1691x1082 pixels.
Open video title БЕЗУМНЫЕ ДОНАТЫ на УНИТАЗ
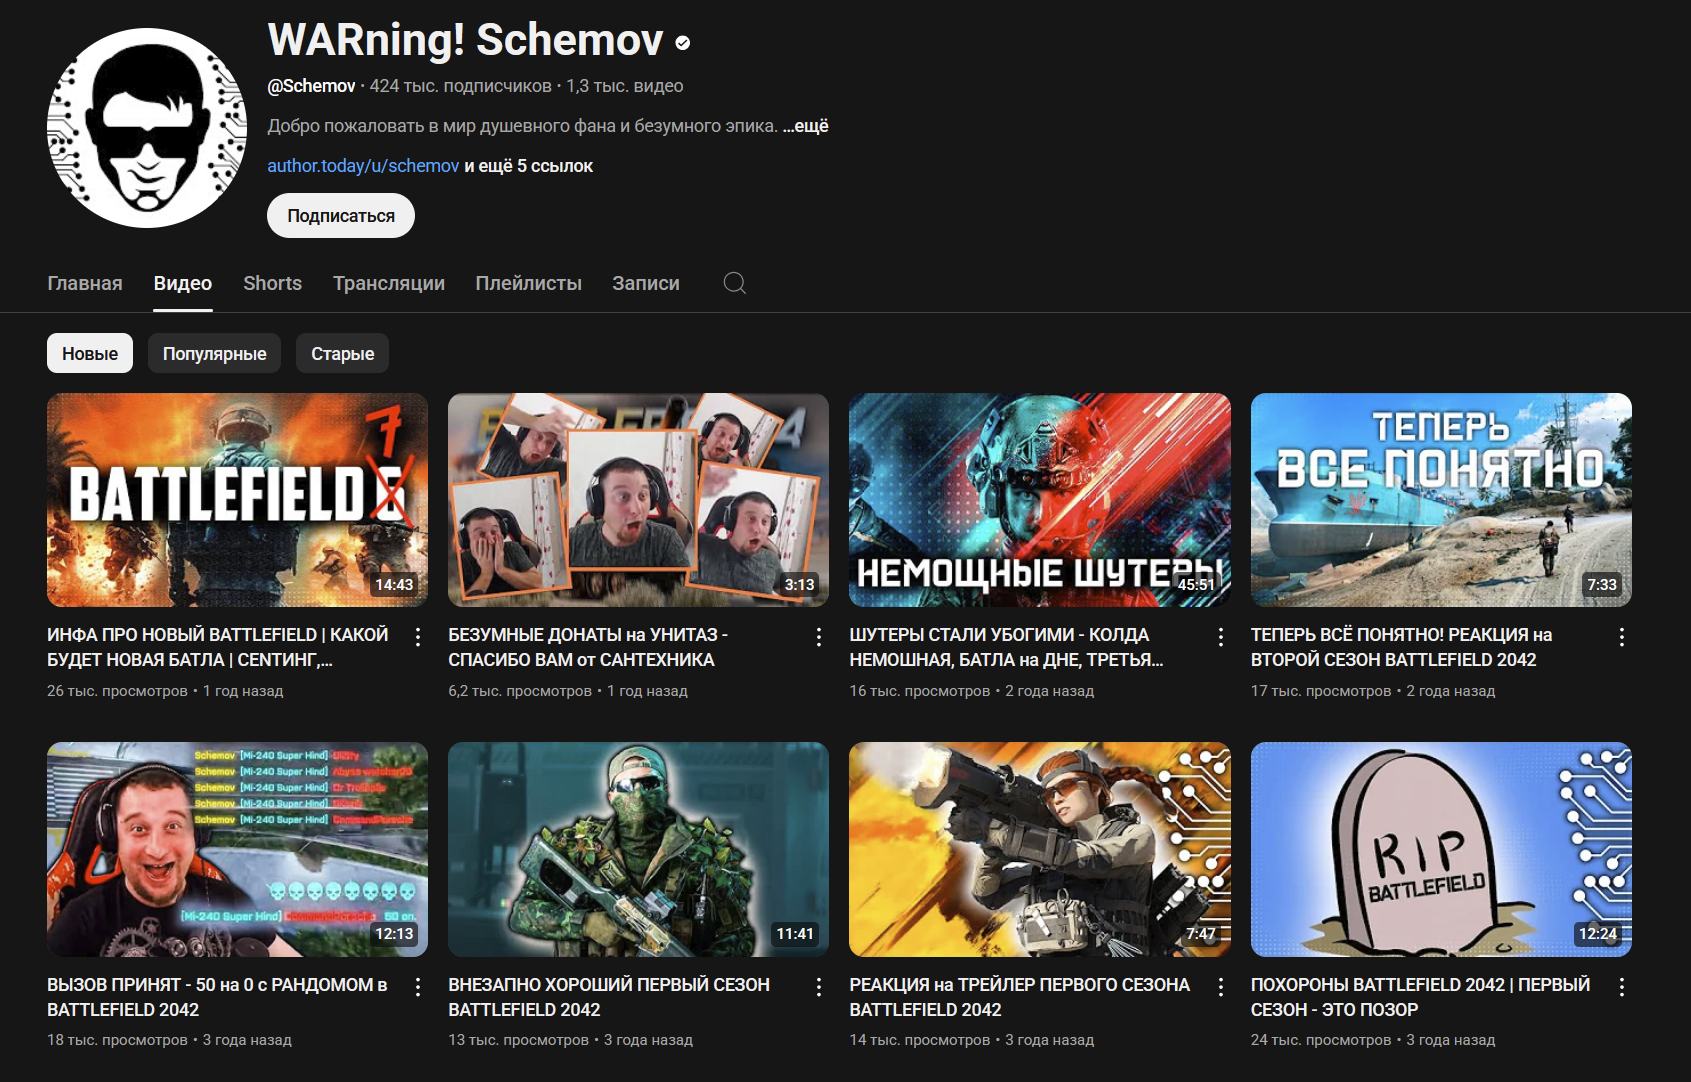pos(588,647)
